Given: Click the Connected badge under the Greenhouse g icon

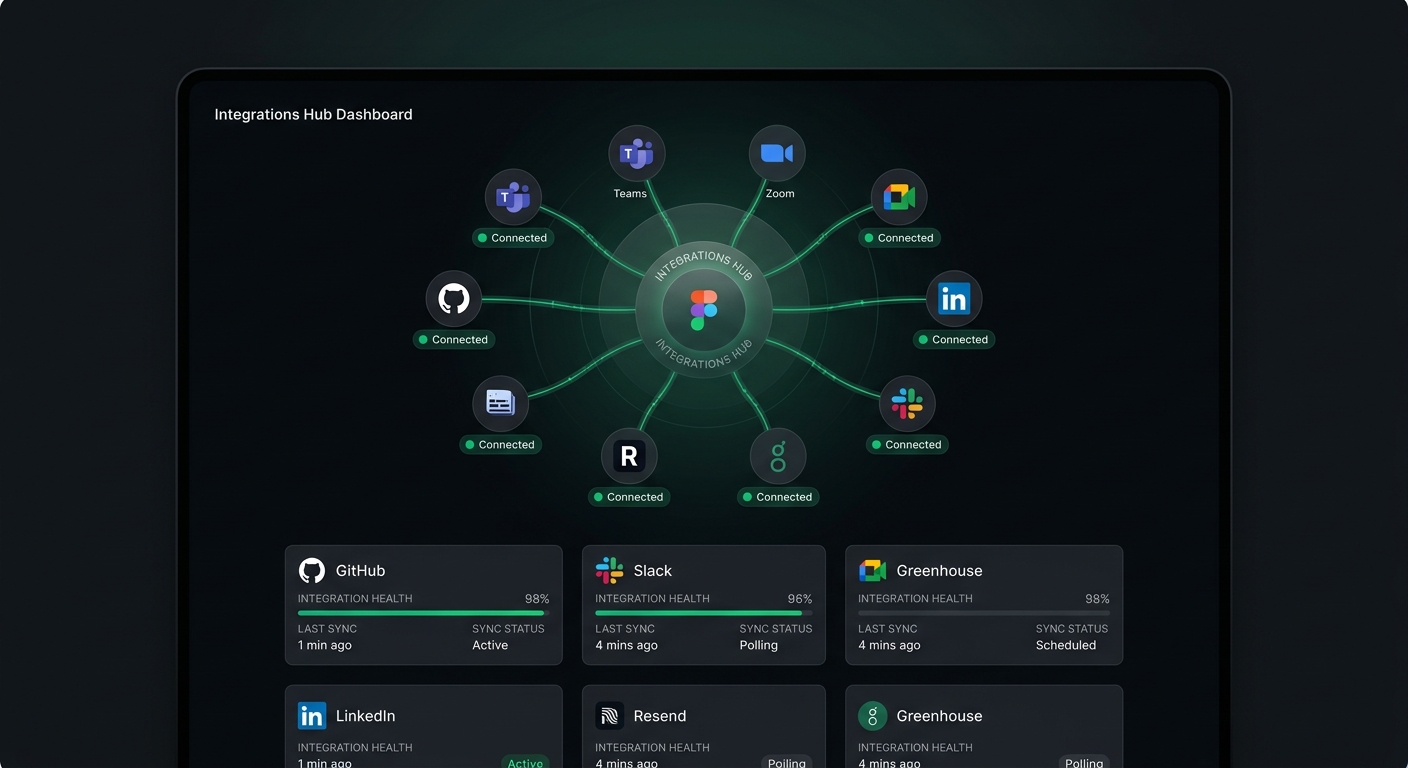Looking at the screenshot, I should coord(778,497).
